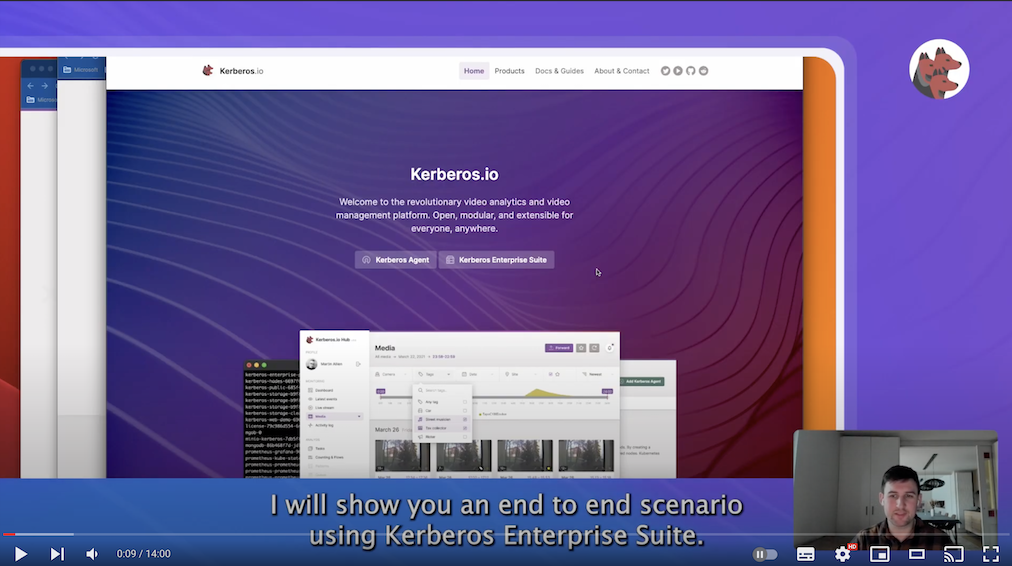Enable miniplayer mode
The image size is (1012, 566).
[880, 554]
